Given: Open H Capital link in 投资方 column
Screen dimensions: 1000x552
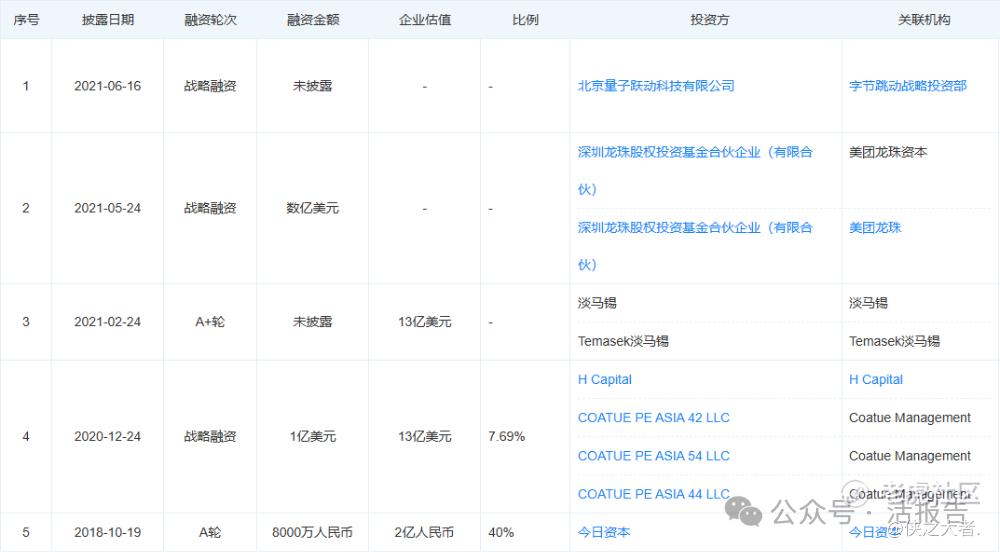Looking at the screenshot, I should [605, 379].
